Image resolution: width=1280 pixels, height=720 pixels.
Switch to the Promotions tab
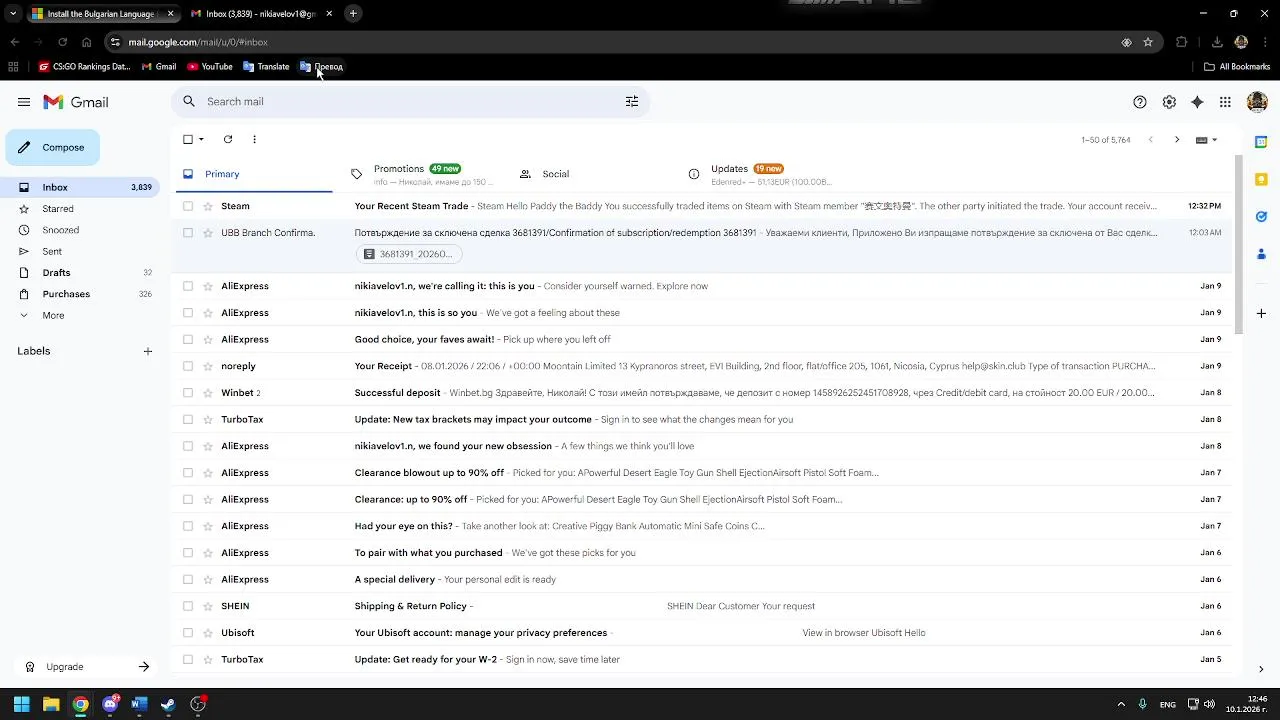click(421, 174)
